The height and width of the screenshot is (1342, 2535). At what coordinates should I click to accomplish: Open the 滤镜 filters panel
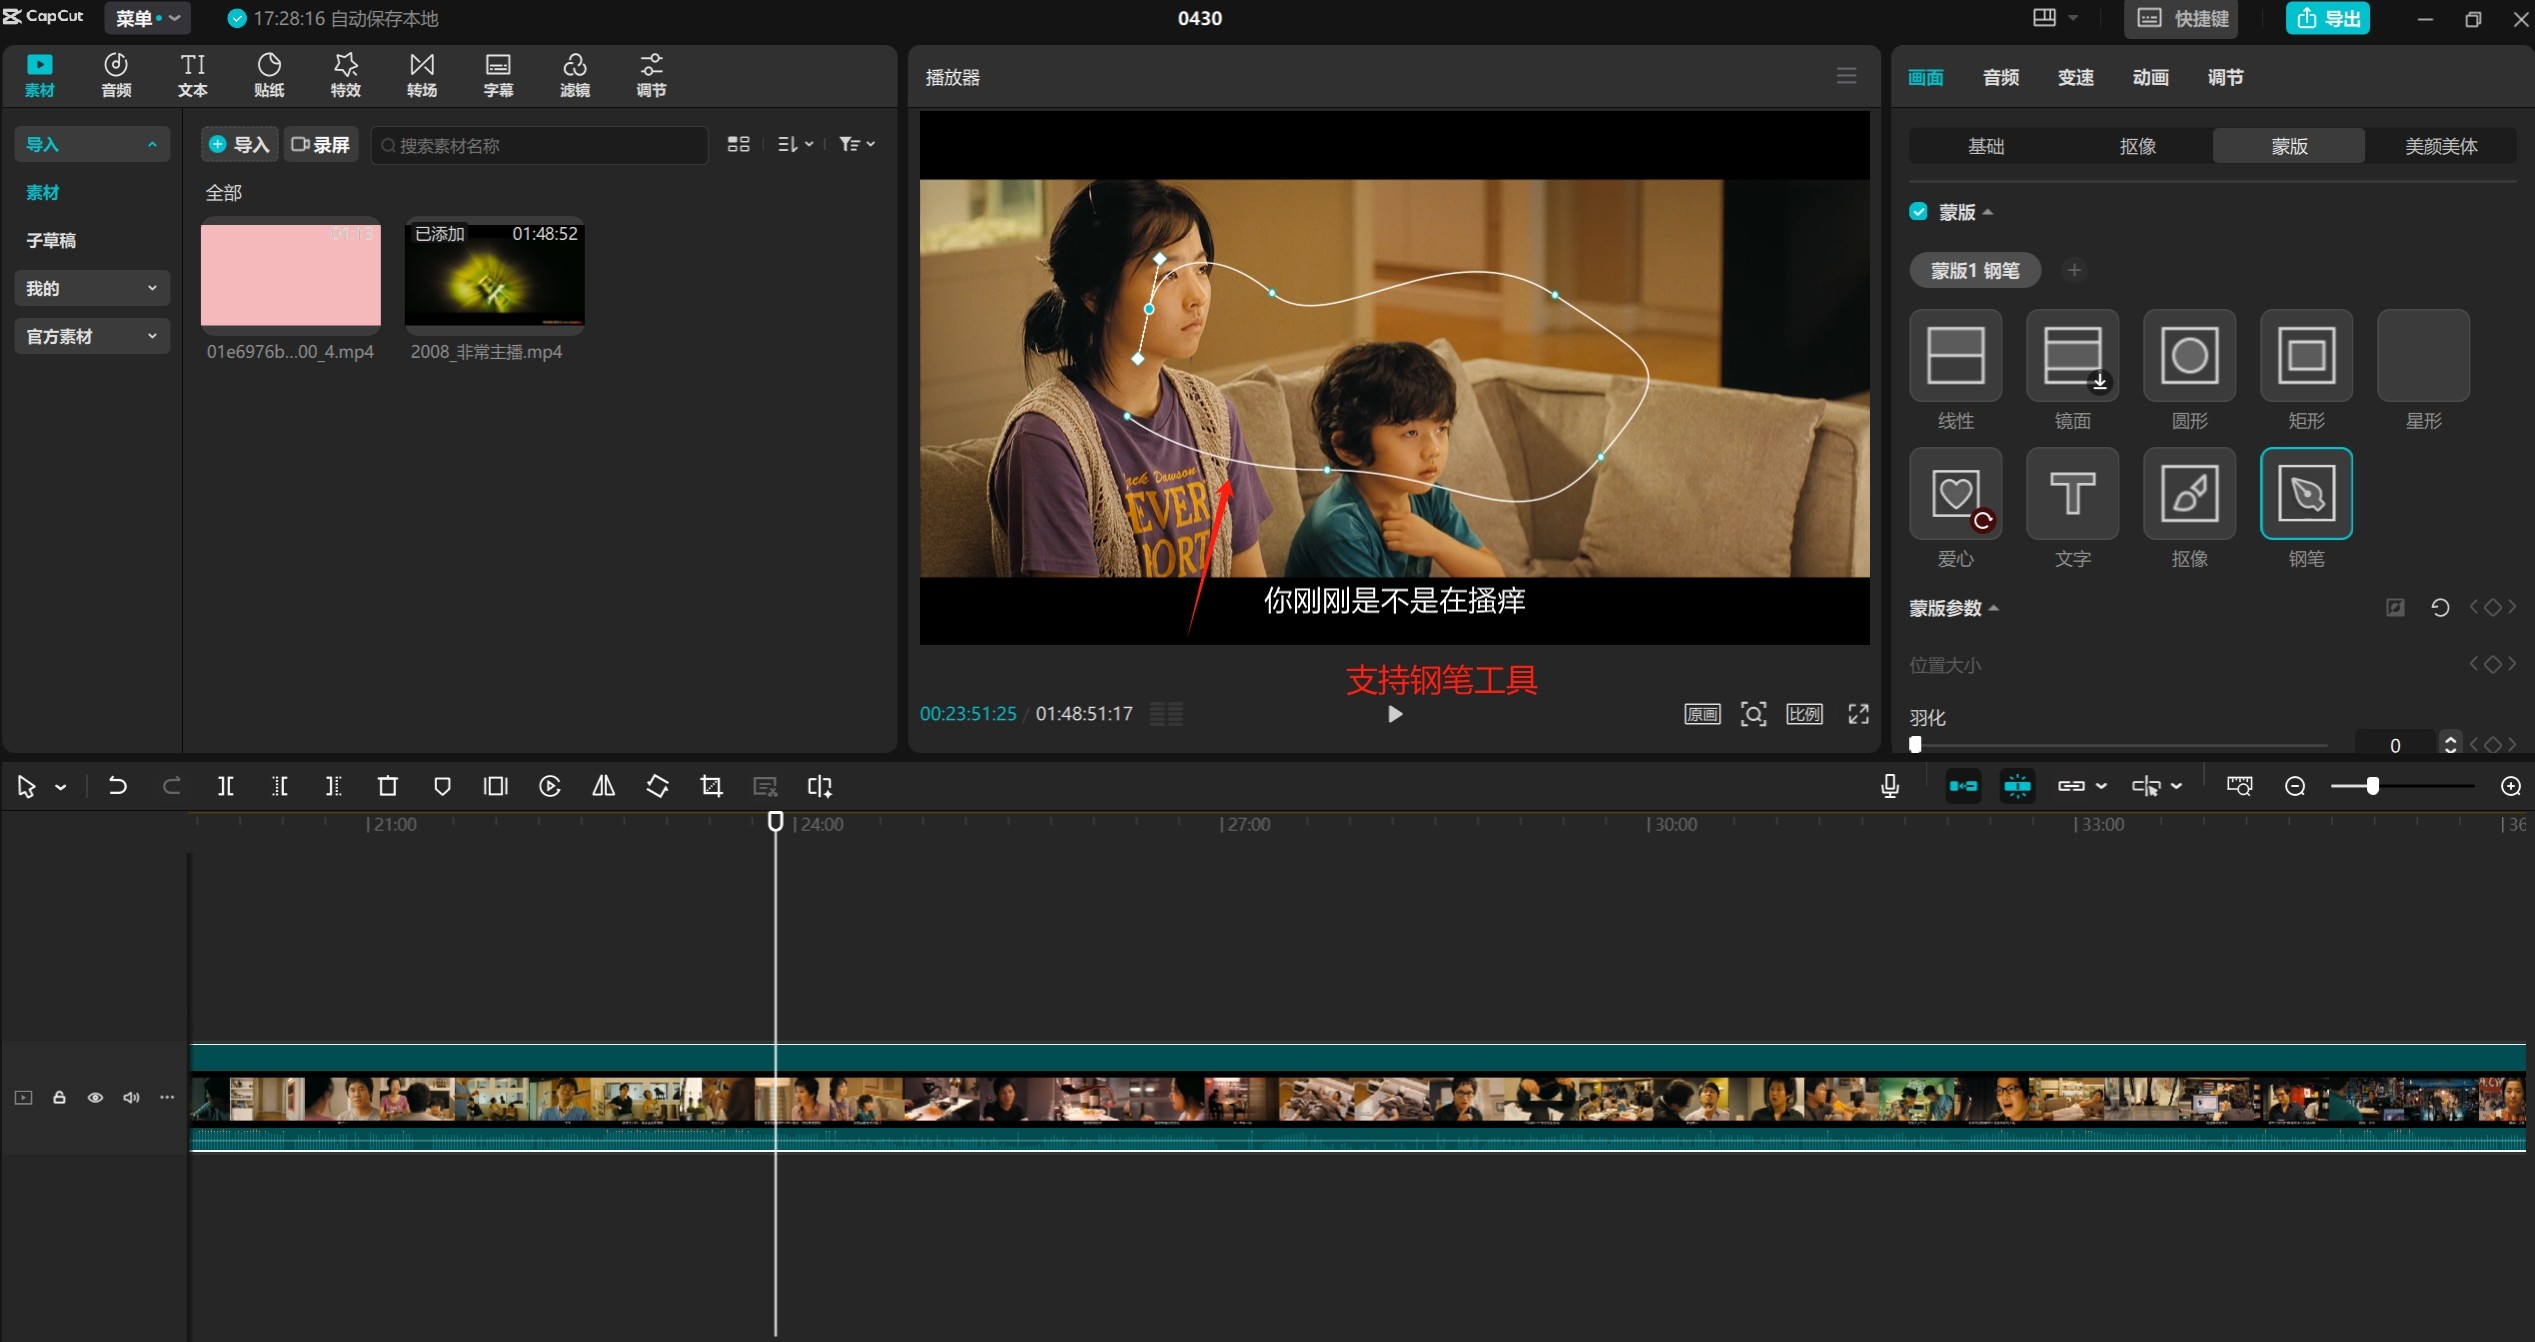(575, 75)
